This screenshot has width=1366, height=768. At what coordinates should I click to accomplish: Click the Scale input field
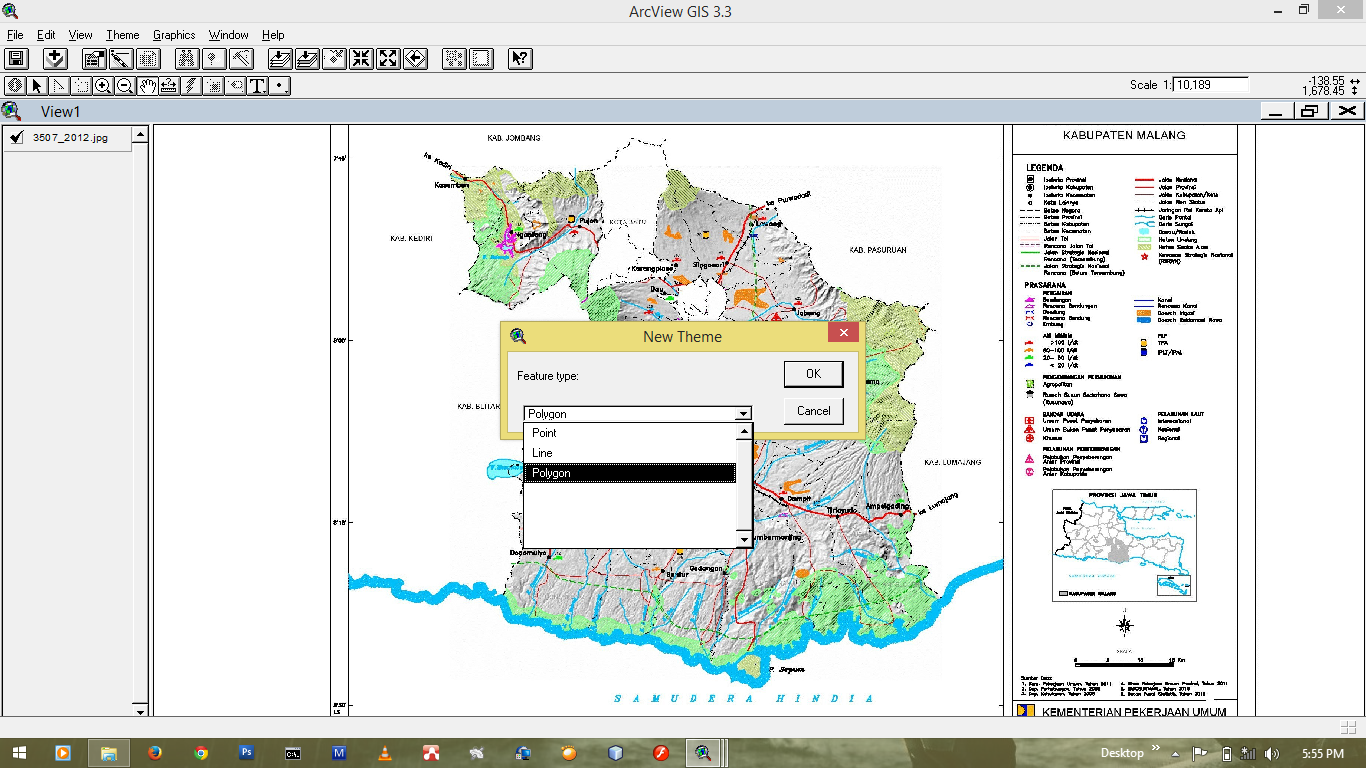click(1211, 85)
